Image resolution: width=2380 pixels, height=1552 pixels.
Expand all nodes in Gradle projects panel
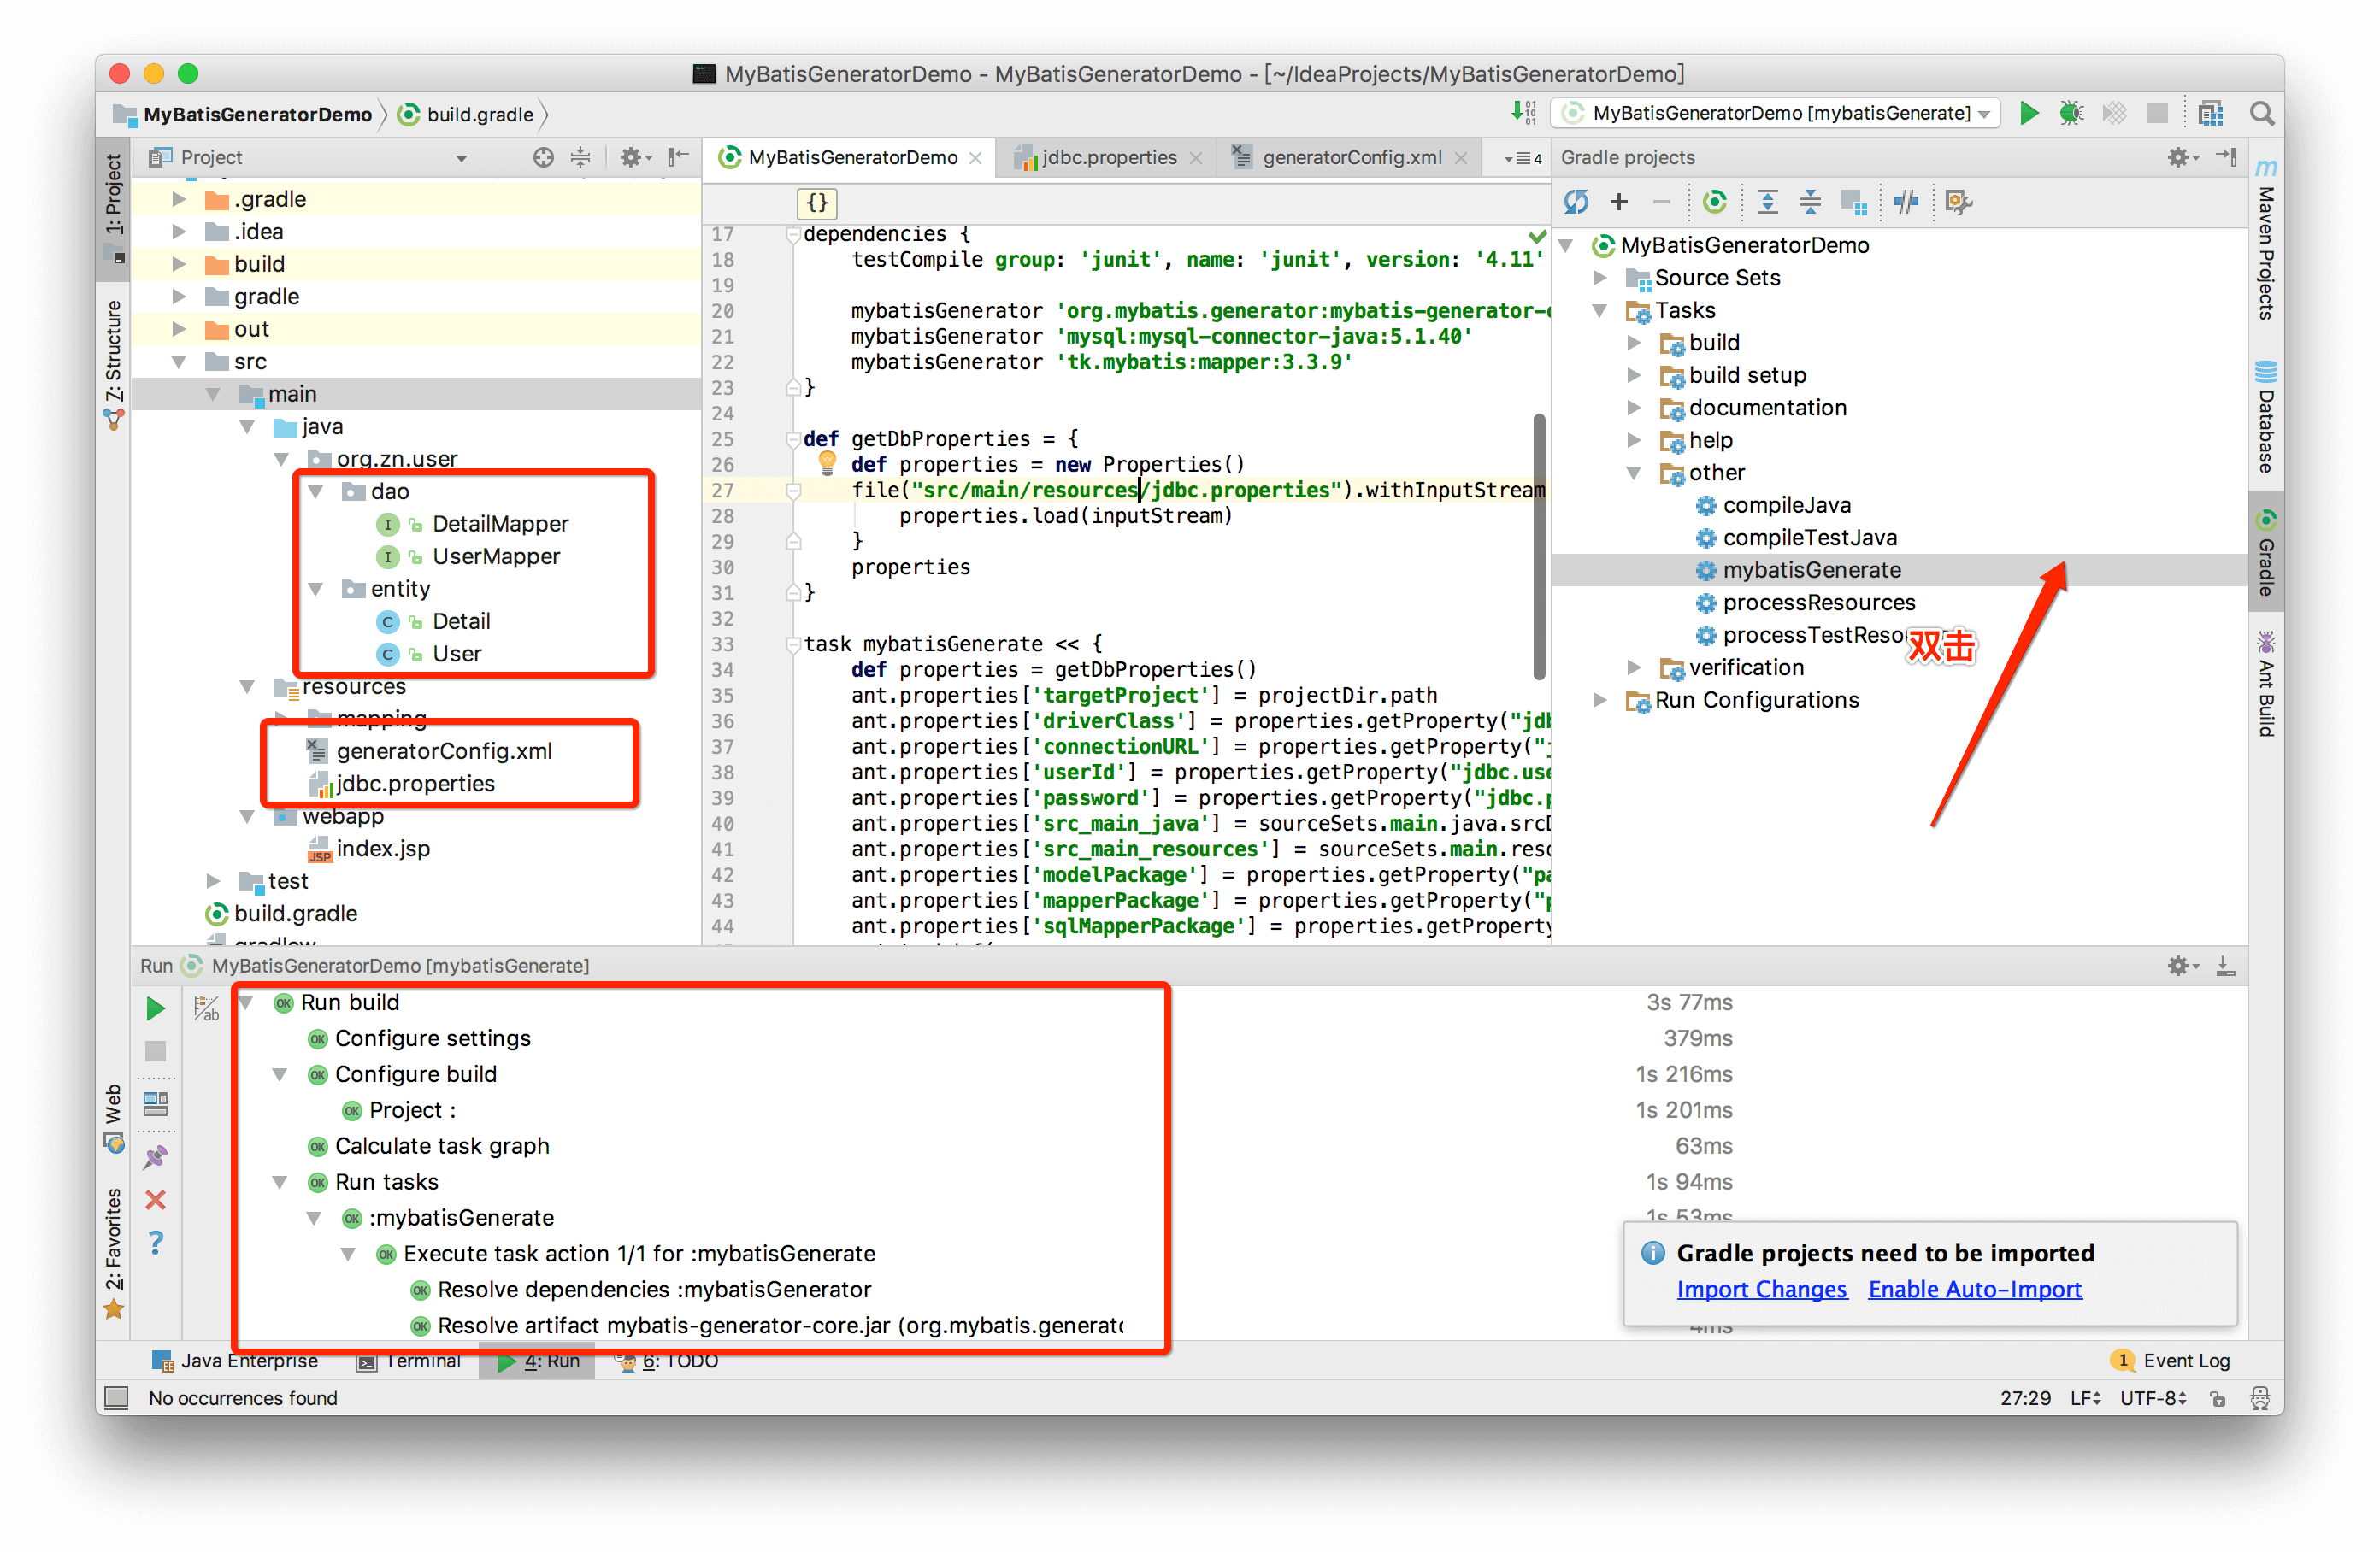tap(1767, 202)
